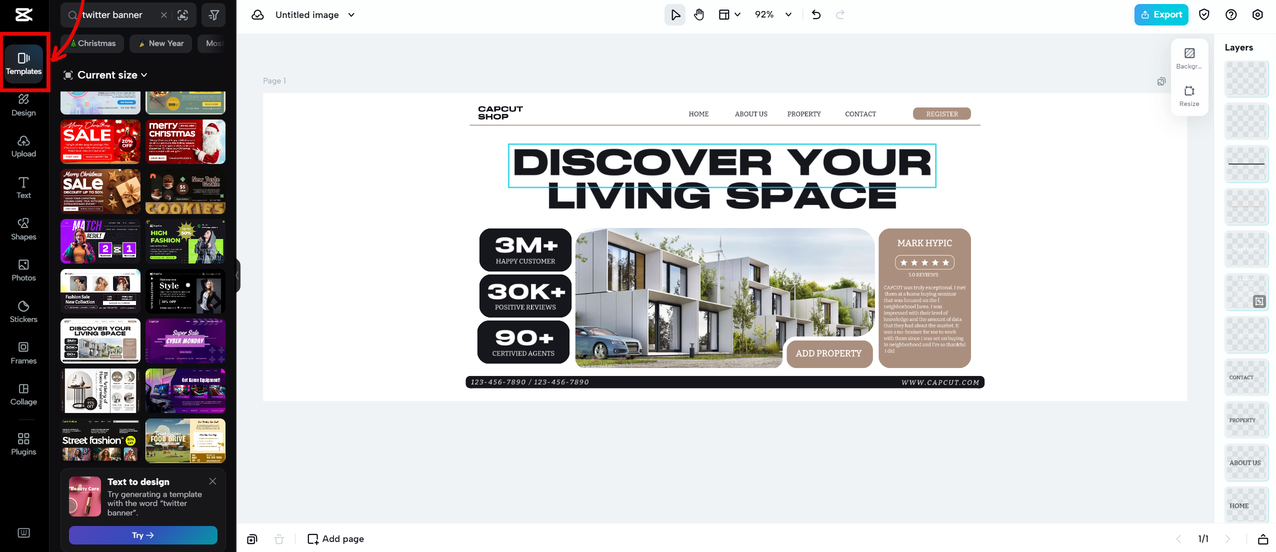
Task: Select the PROPERTY layer thumbnail
Action: (x=1246, y=421)
